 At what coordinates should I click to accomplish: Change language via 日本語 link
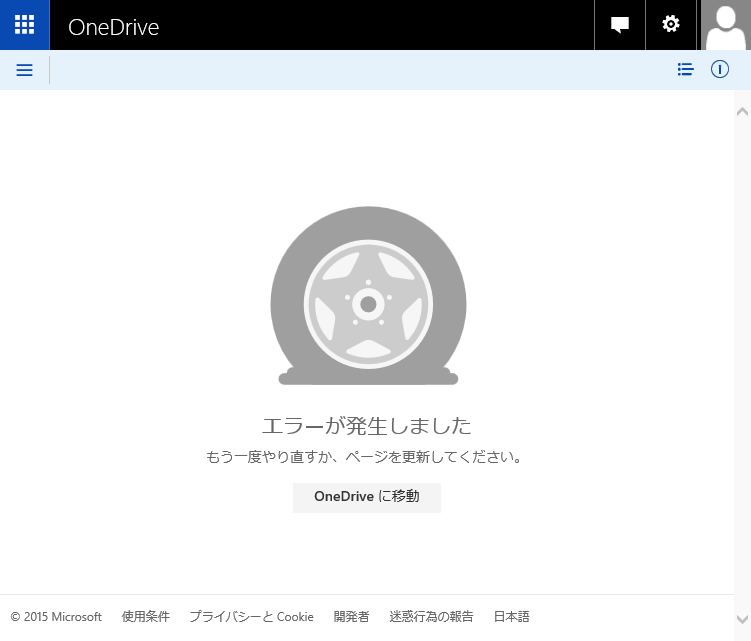click(511, 617)
